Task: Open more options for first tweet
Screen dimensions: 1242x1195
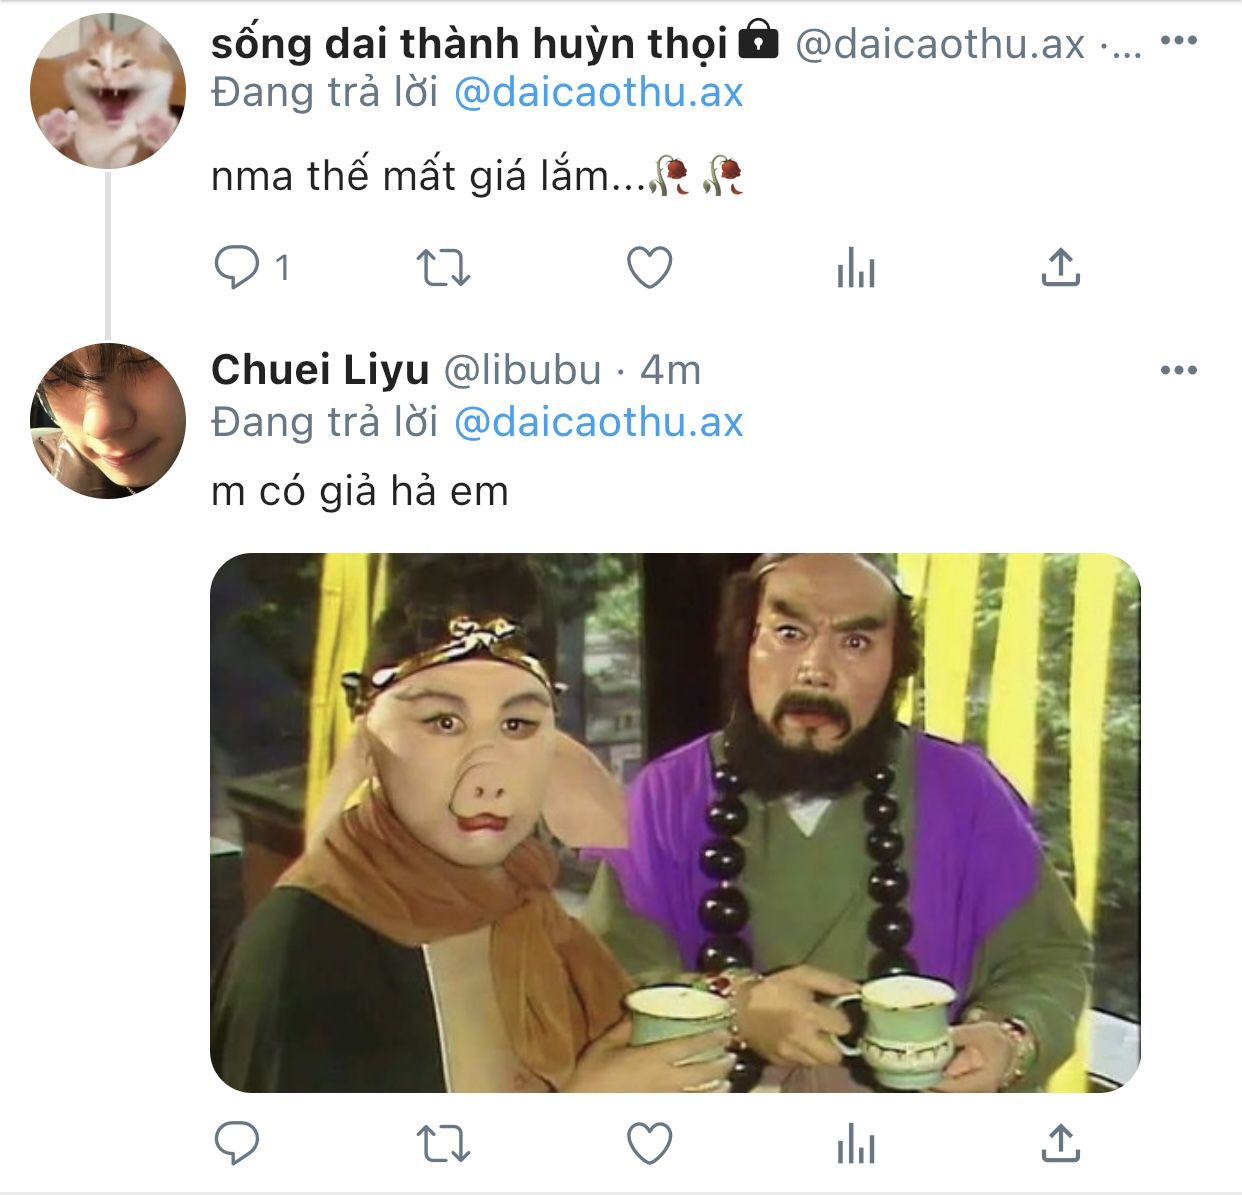Action: click(1179, 41)
